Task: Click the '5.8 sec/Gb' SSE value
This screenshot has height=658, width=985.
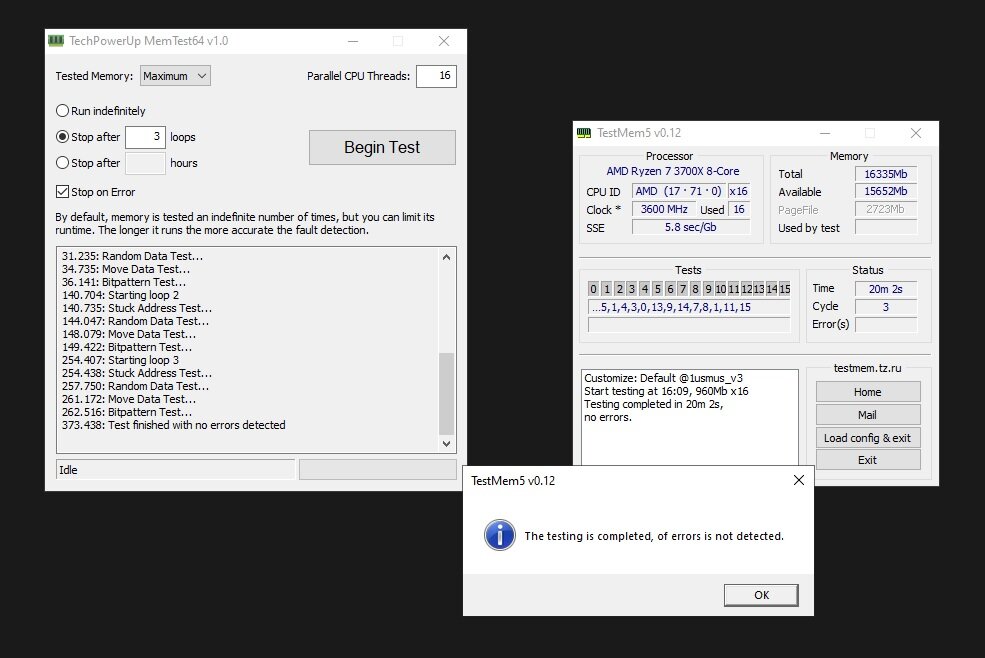Action: [690, 227]
